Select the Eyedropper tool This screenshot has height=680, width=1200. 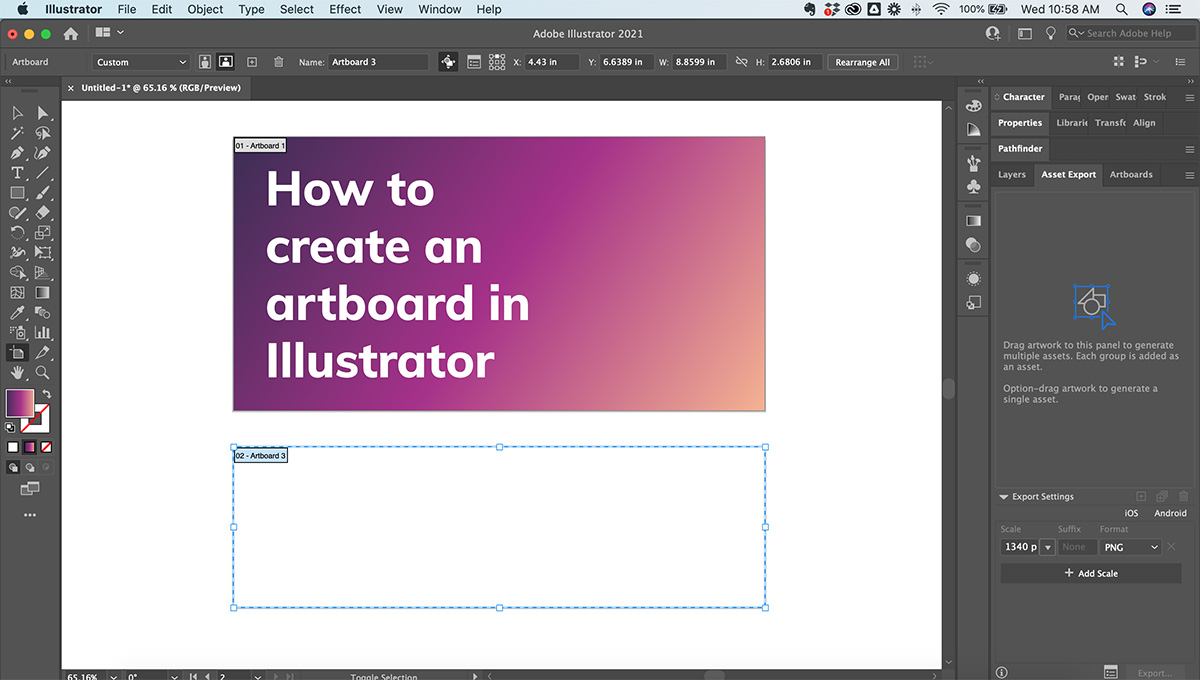point(17,313)
